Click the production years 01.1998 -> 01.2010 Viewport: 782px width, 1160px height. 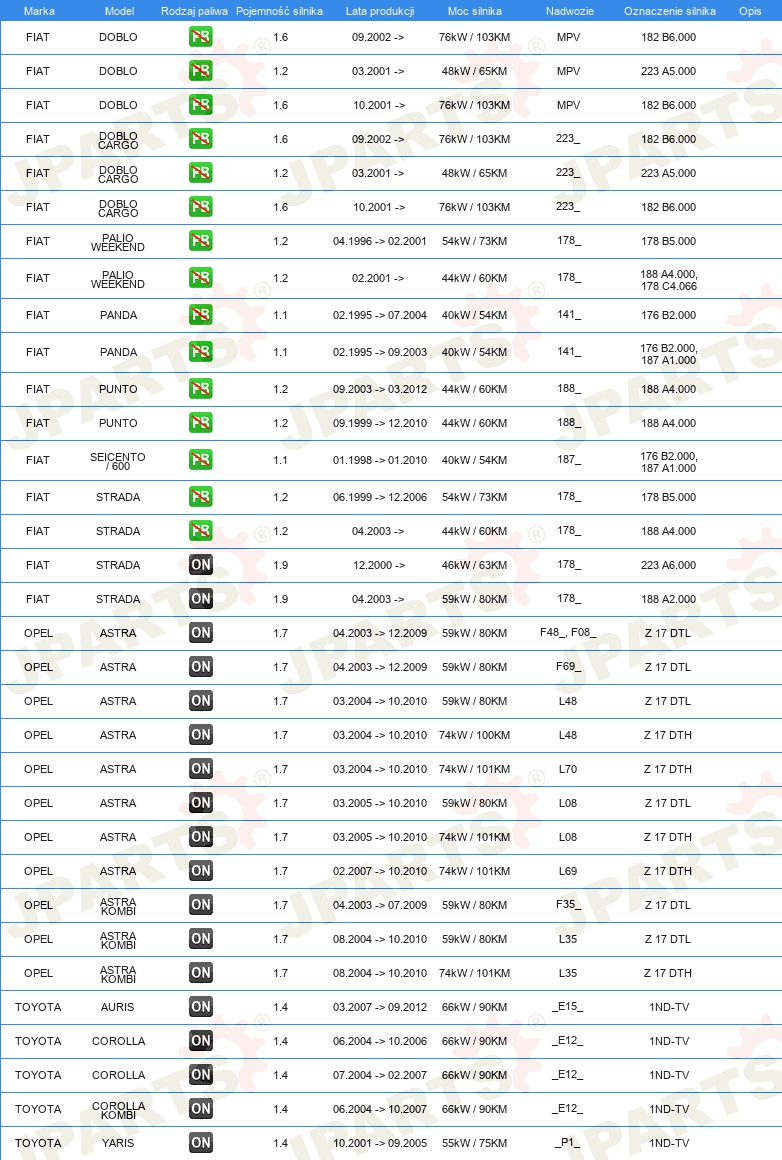pos(380,460)
